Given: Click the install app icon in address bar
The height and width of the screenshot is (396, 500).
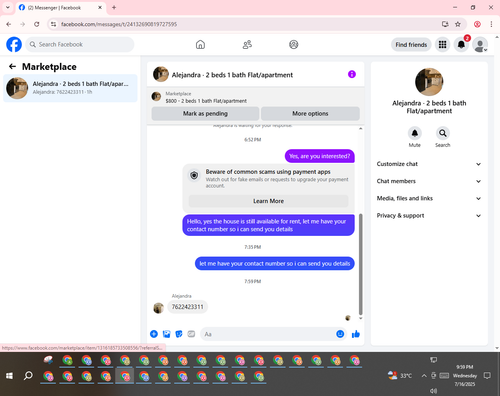Looking at the screenshot, I should 445,24.
